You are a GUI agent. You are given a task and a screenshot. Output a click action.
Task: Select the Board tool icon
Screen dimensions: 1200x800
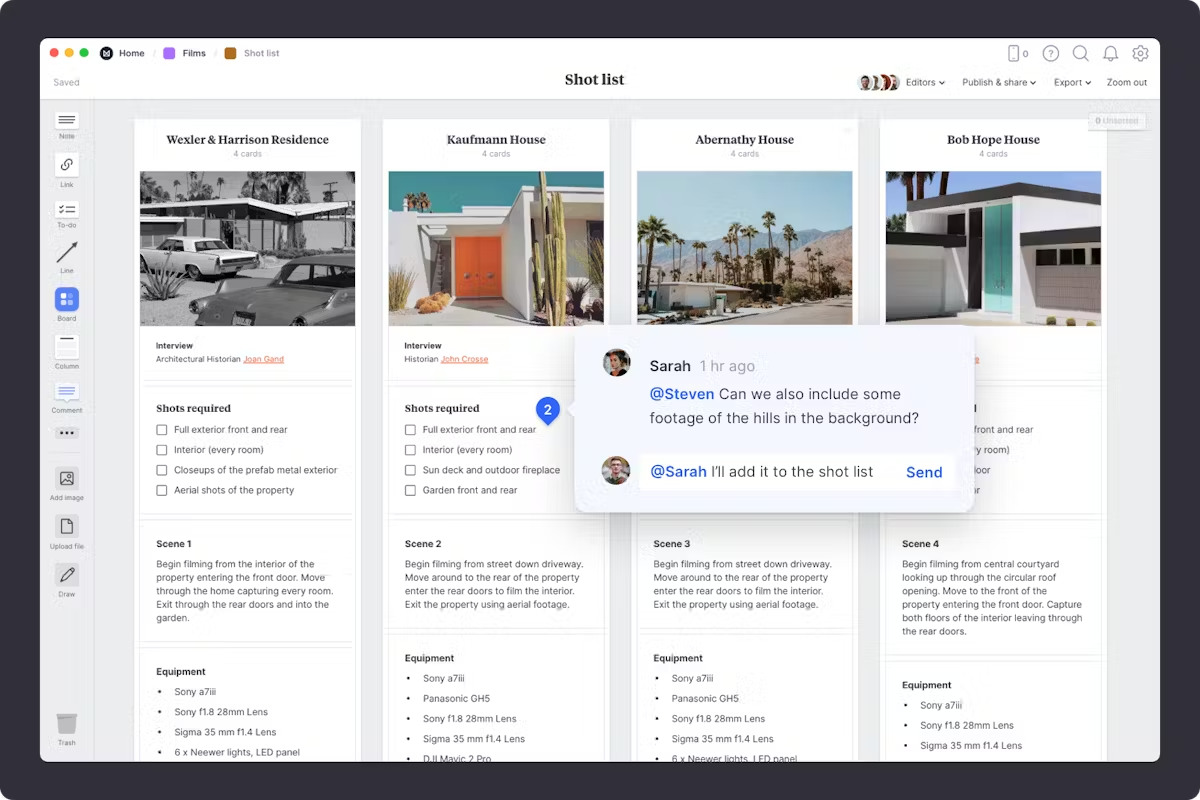pyautogui.click(x=66, y=299)
